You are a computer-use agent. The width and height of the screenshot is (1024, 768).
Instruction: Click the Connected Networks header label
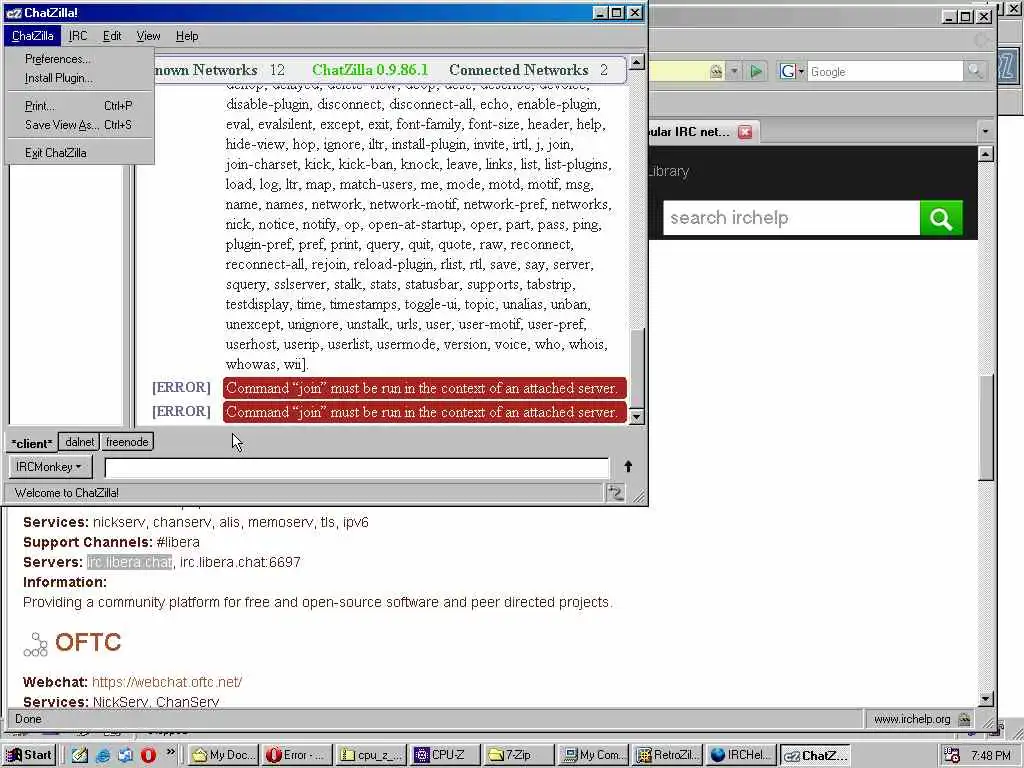coord(519,70)
